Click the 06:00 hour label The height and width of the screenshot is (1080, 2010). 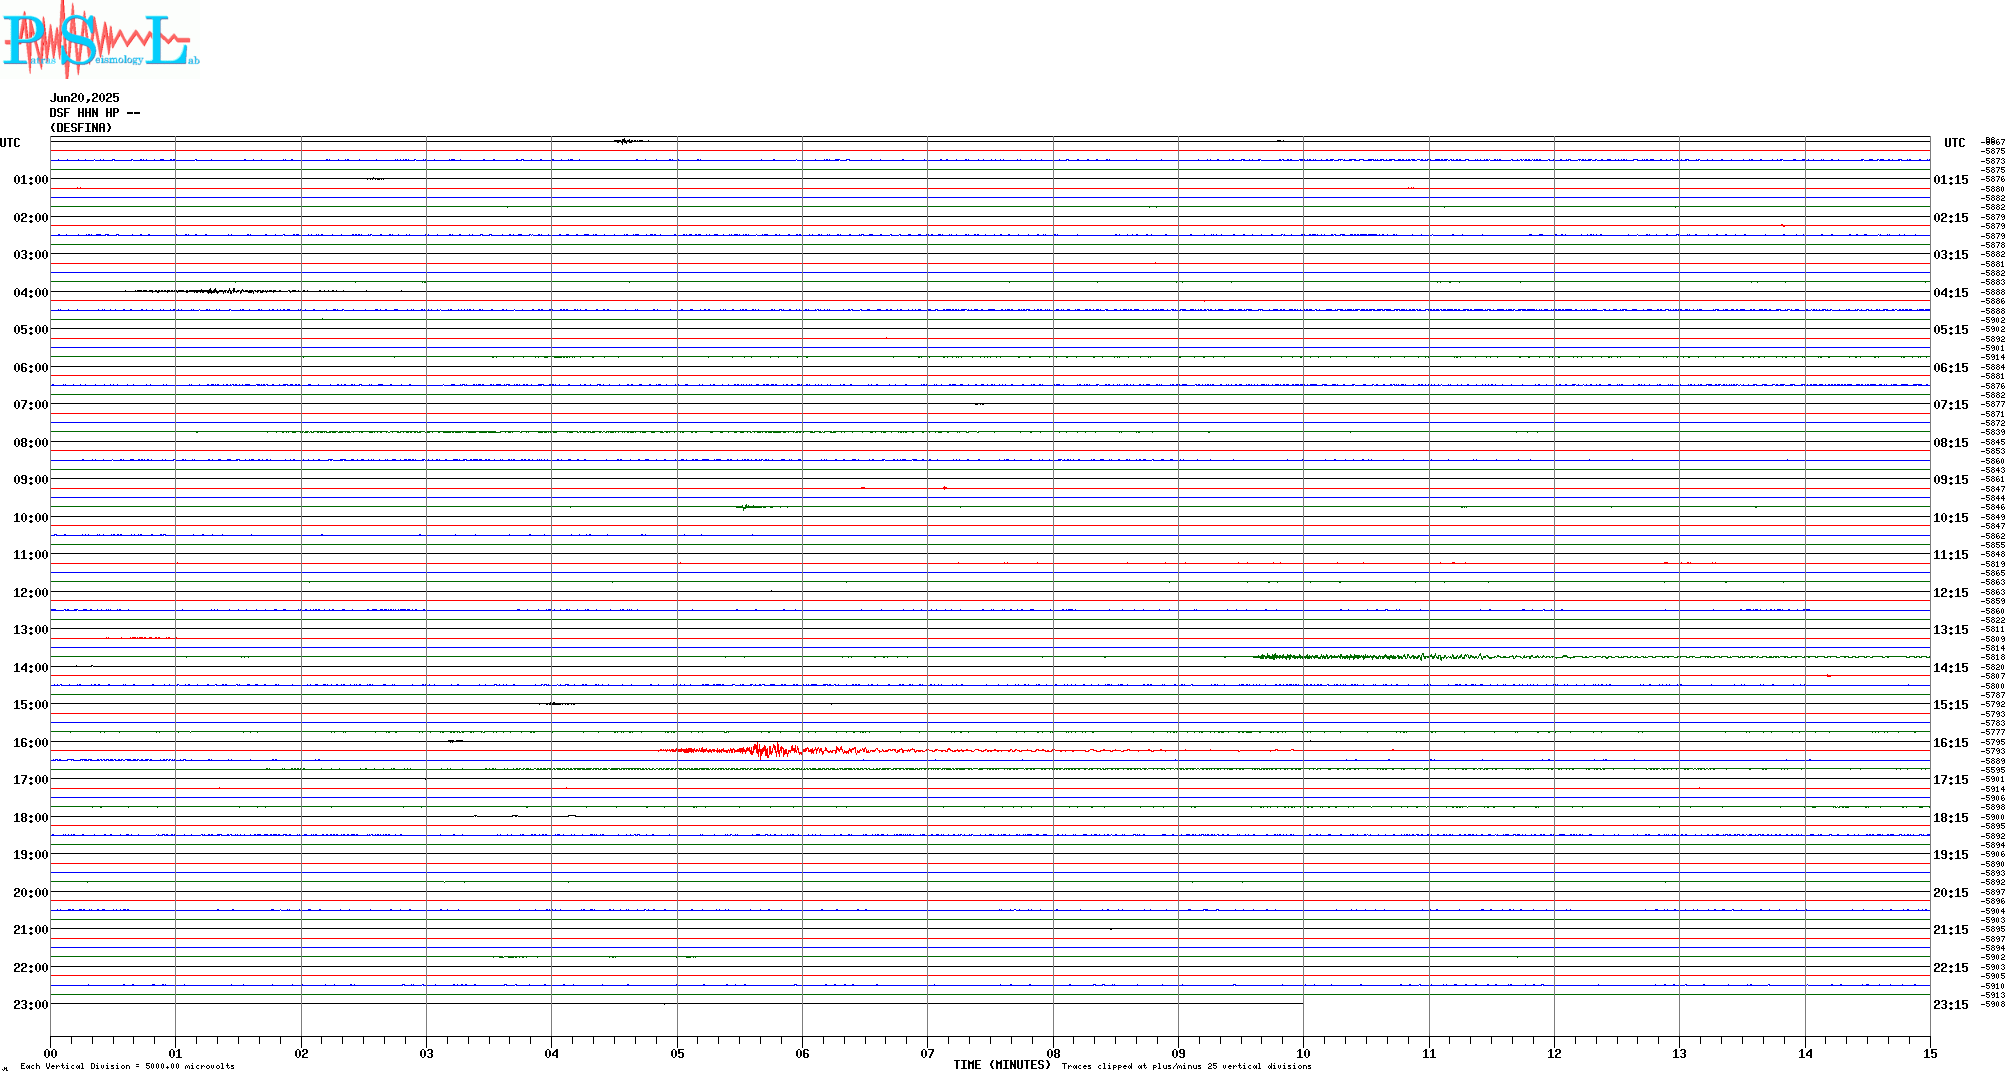coord(31,368)
